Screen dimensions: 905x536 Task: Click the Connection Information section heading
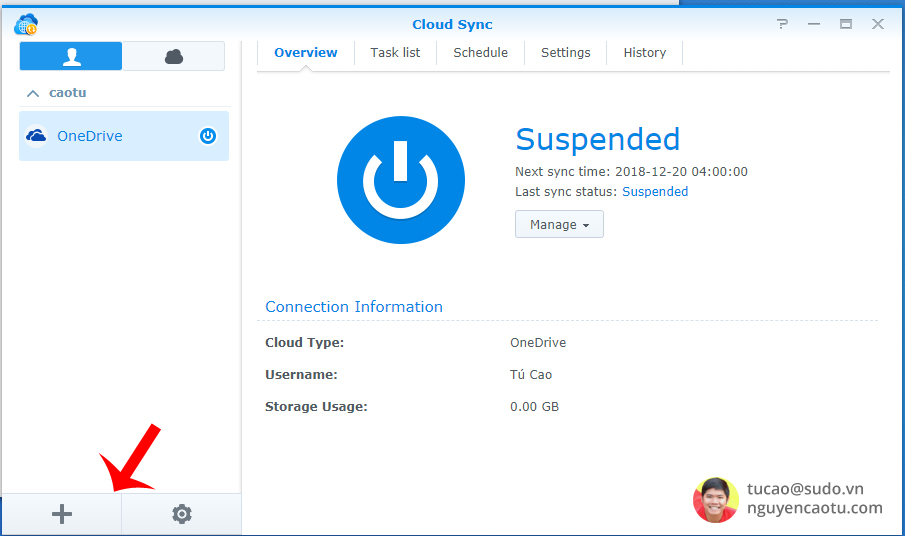(x=354, y=307)
